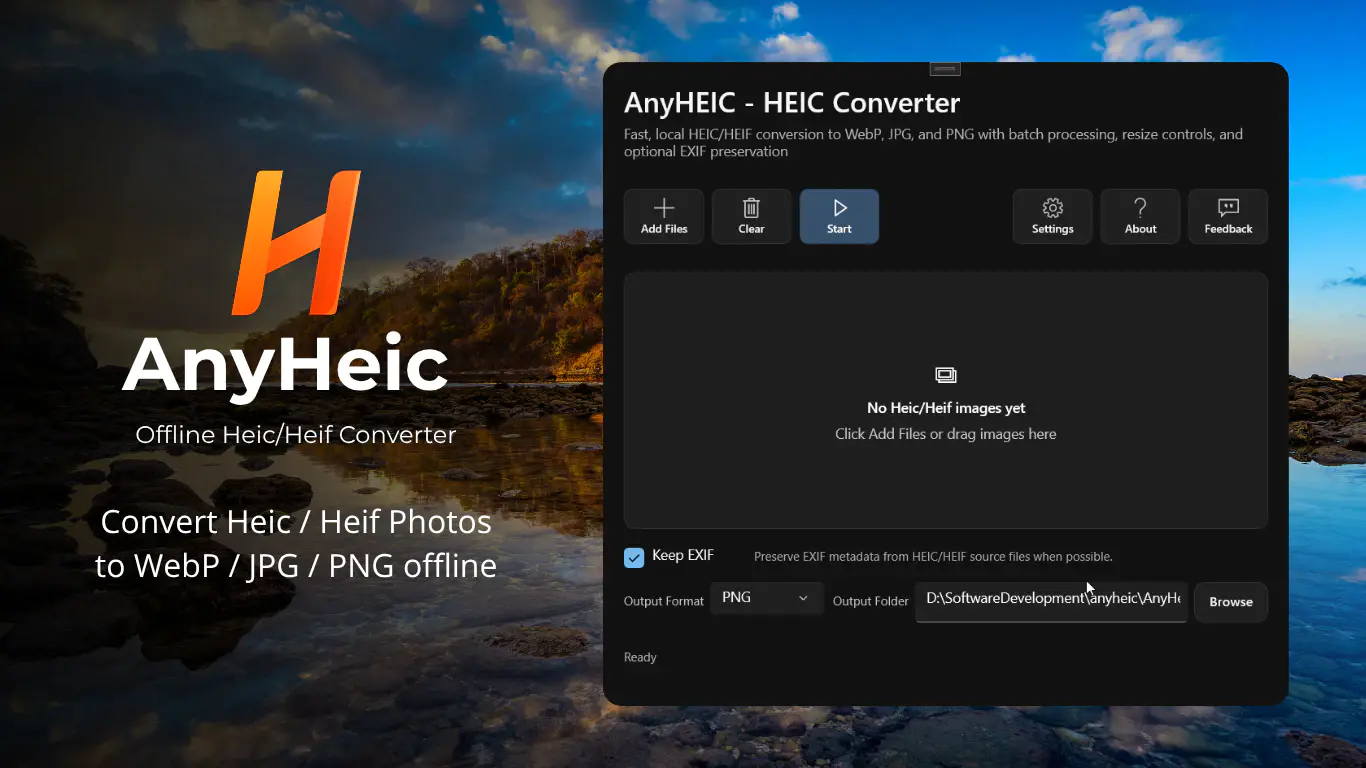Browse for an output folder
Image resolution: width=1366 pixels, height=768 pixels.
coord(1231,602)
